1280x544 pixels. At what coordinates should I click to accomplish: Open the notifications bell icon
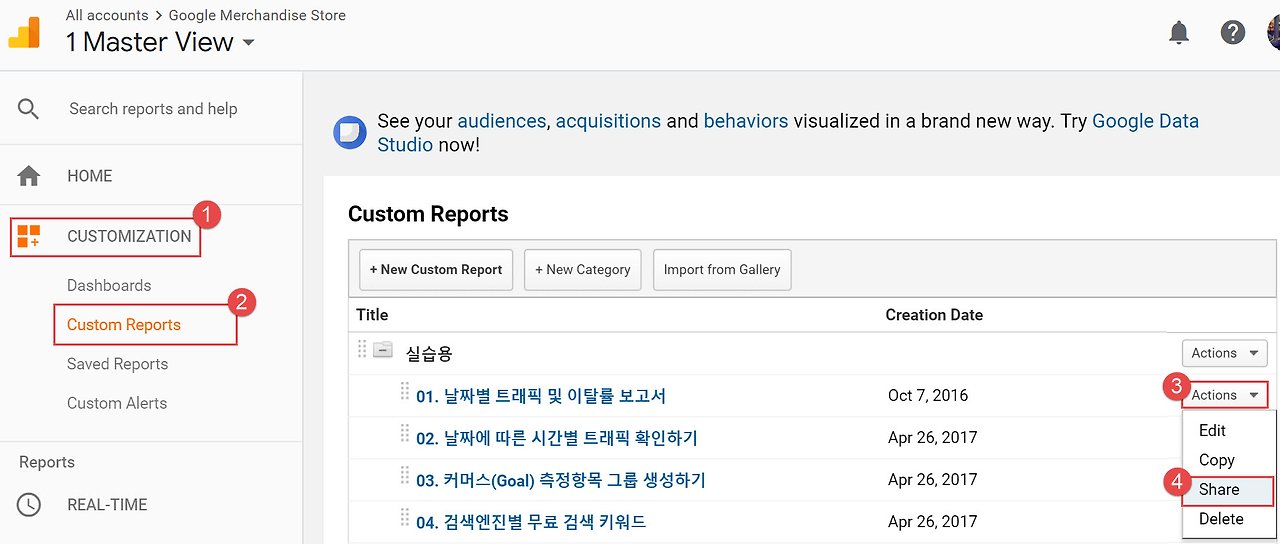(x=1179, y=33)
